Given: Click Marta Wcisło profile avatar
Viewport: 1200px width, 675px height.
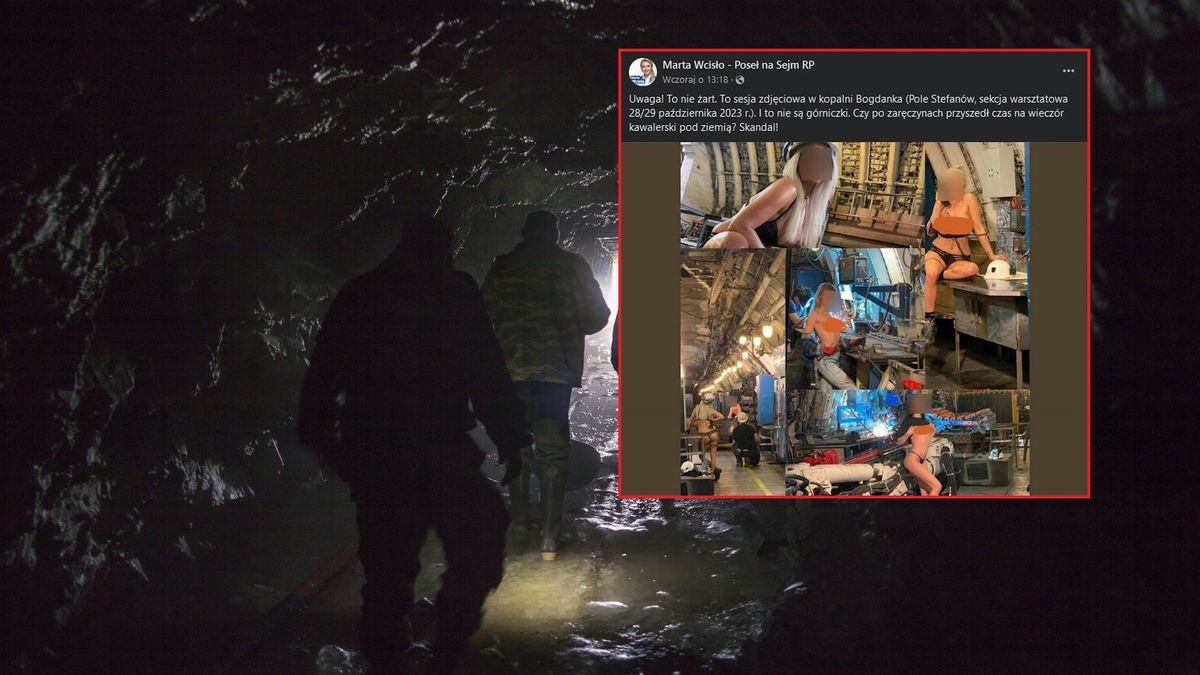Looking at the screenshot, I should point(642,71).
